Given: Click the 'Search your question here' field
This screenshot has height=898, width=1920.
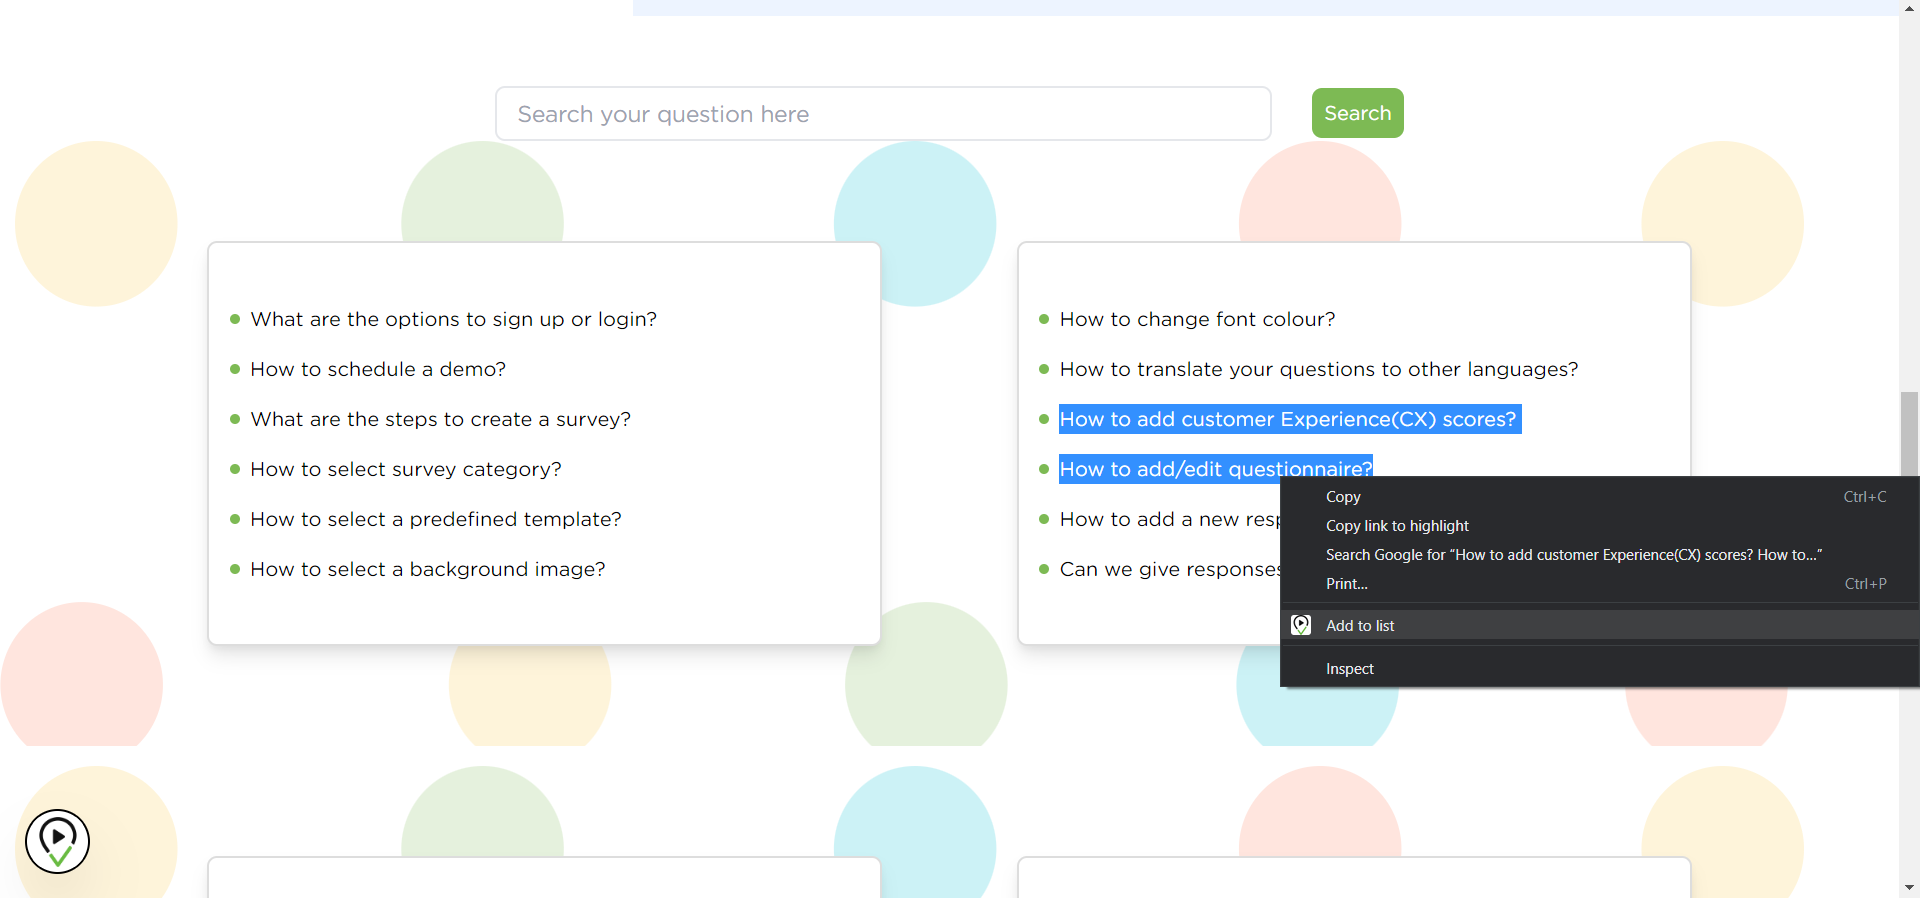Looking at the screenshot, I should tap(883, 114).
